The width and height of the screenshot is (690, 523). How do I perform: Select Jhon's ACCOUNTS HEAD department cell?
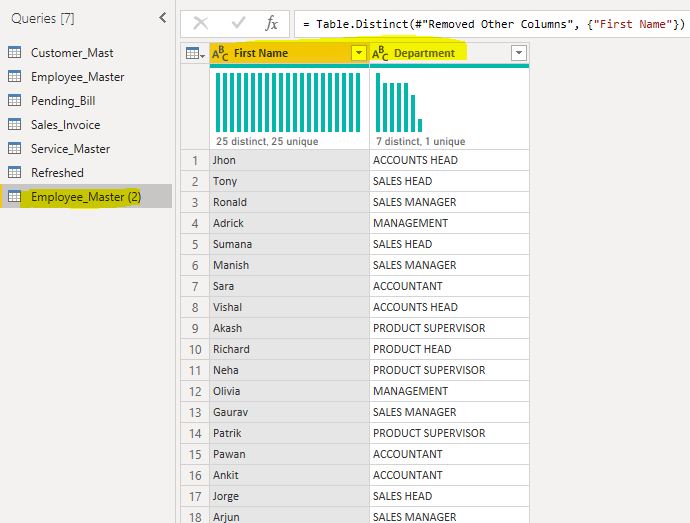tap(449, 160)
